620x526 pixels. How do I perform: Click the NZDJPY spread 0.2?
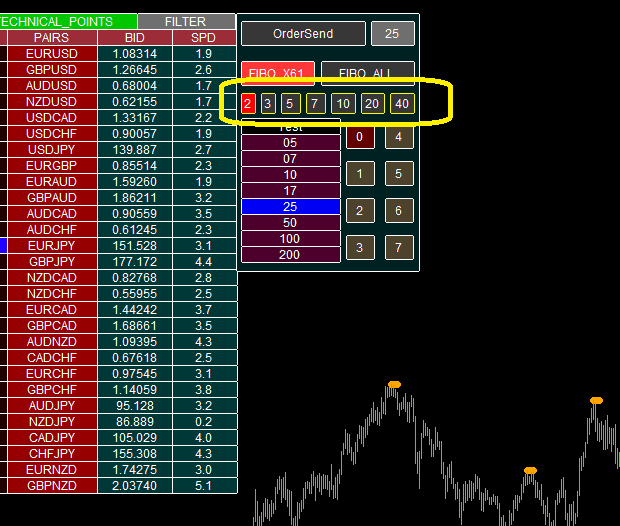[x=205, y=422]
